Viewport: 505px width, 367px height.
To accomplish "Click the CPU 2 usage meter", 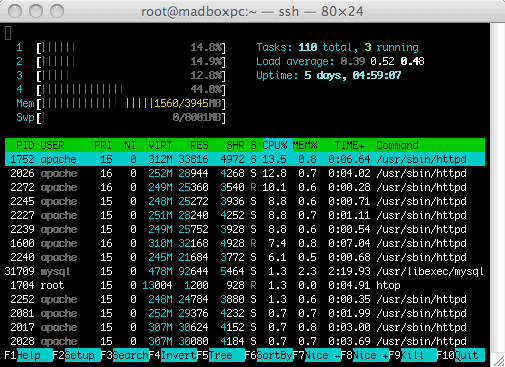I will [131, 62].
